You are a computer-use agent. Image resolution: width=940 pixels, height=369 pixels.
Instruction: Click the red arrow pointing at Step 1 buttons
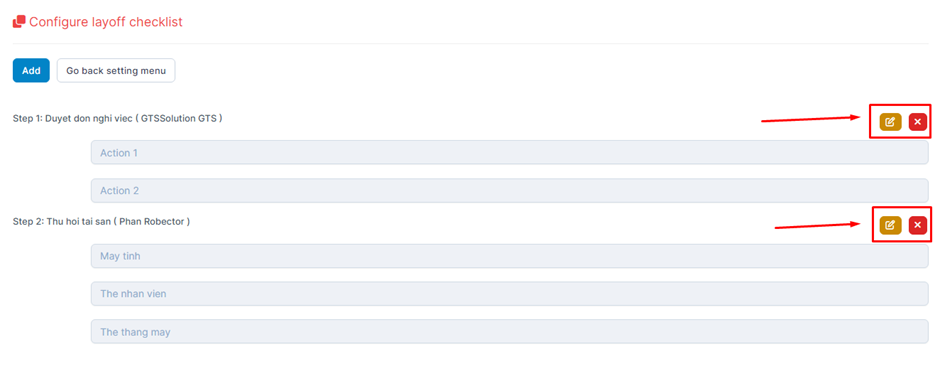pos(812,119)
